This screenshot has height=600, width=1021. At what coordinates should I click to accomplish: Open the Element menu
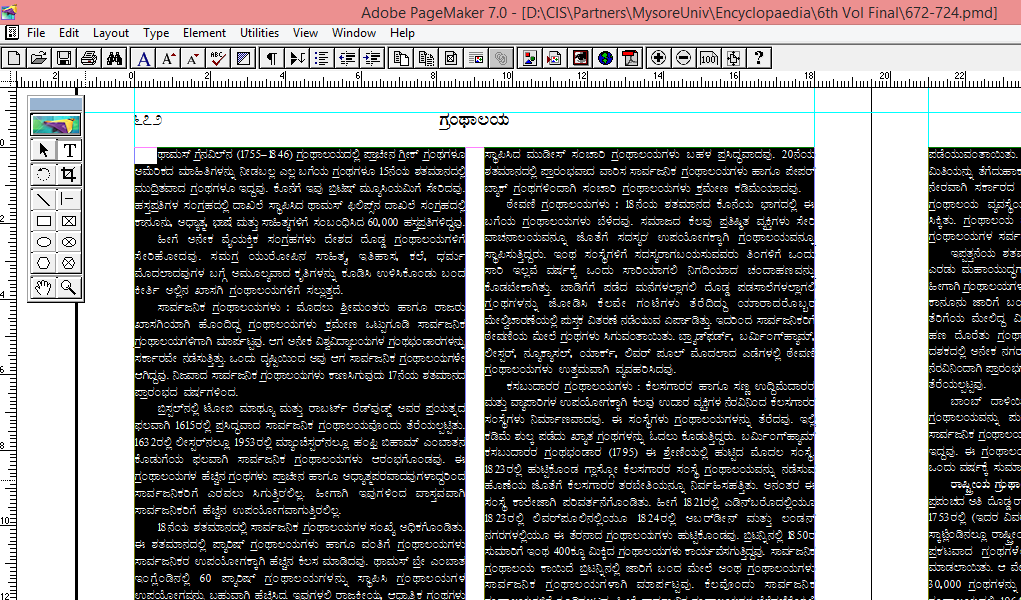(204, 32)
